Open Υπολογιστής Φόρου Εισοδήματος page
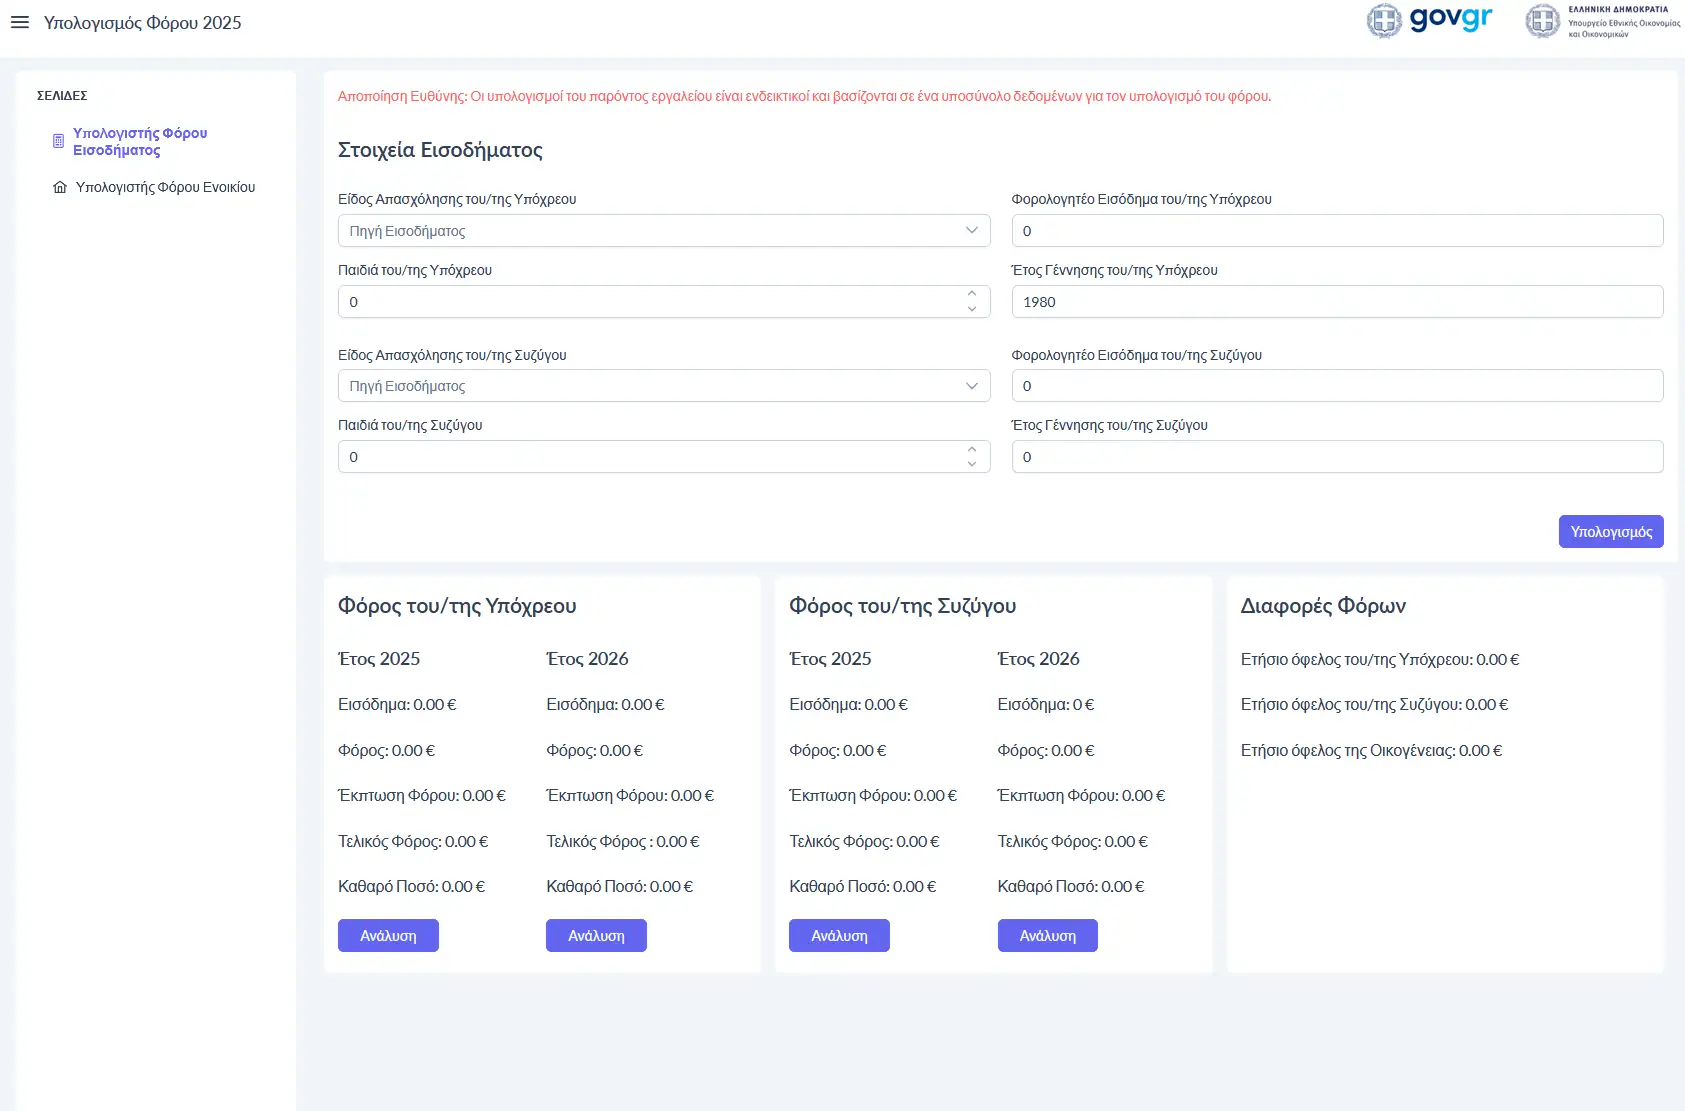This screenshot has width=1685, height=1111. point(140,141)
